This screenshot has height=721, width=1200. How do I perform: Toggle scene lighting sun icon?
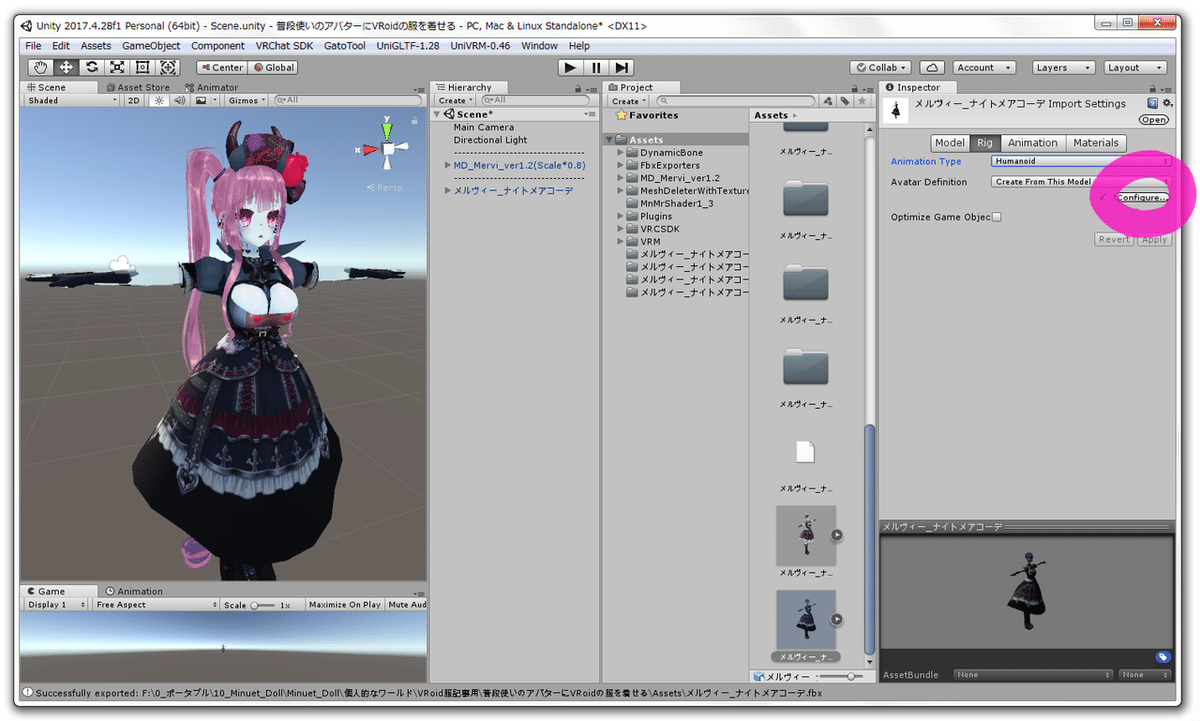pos(160,100)
